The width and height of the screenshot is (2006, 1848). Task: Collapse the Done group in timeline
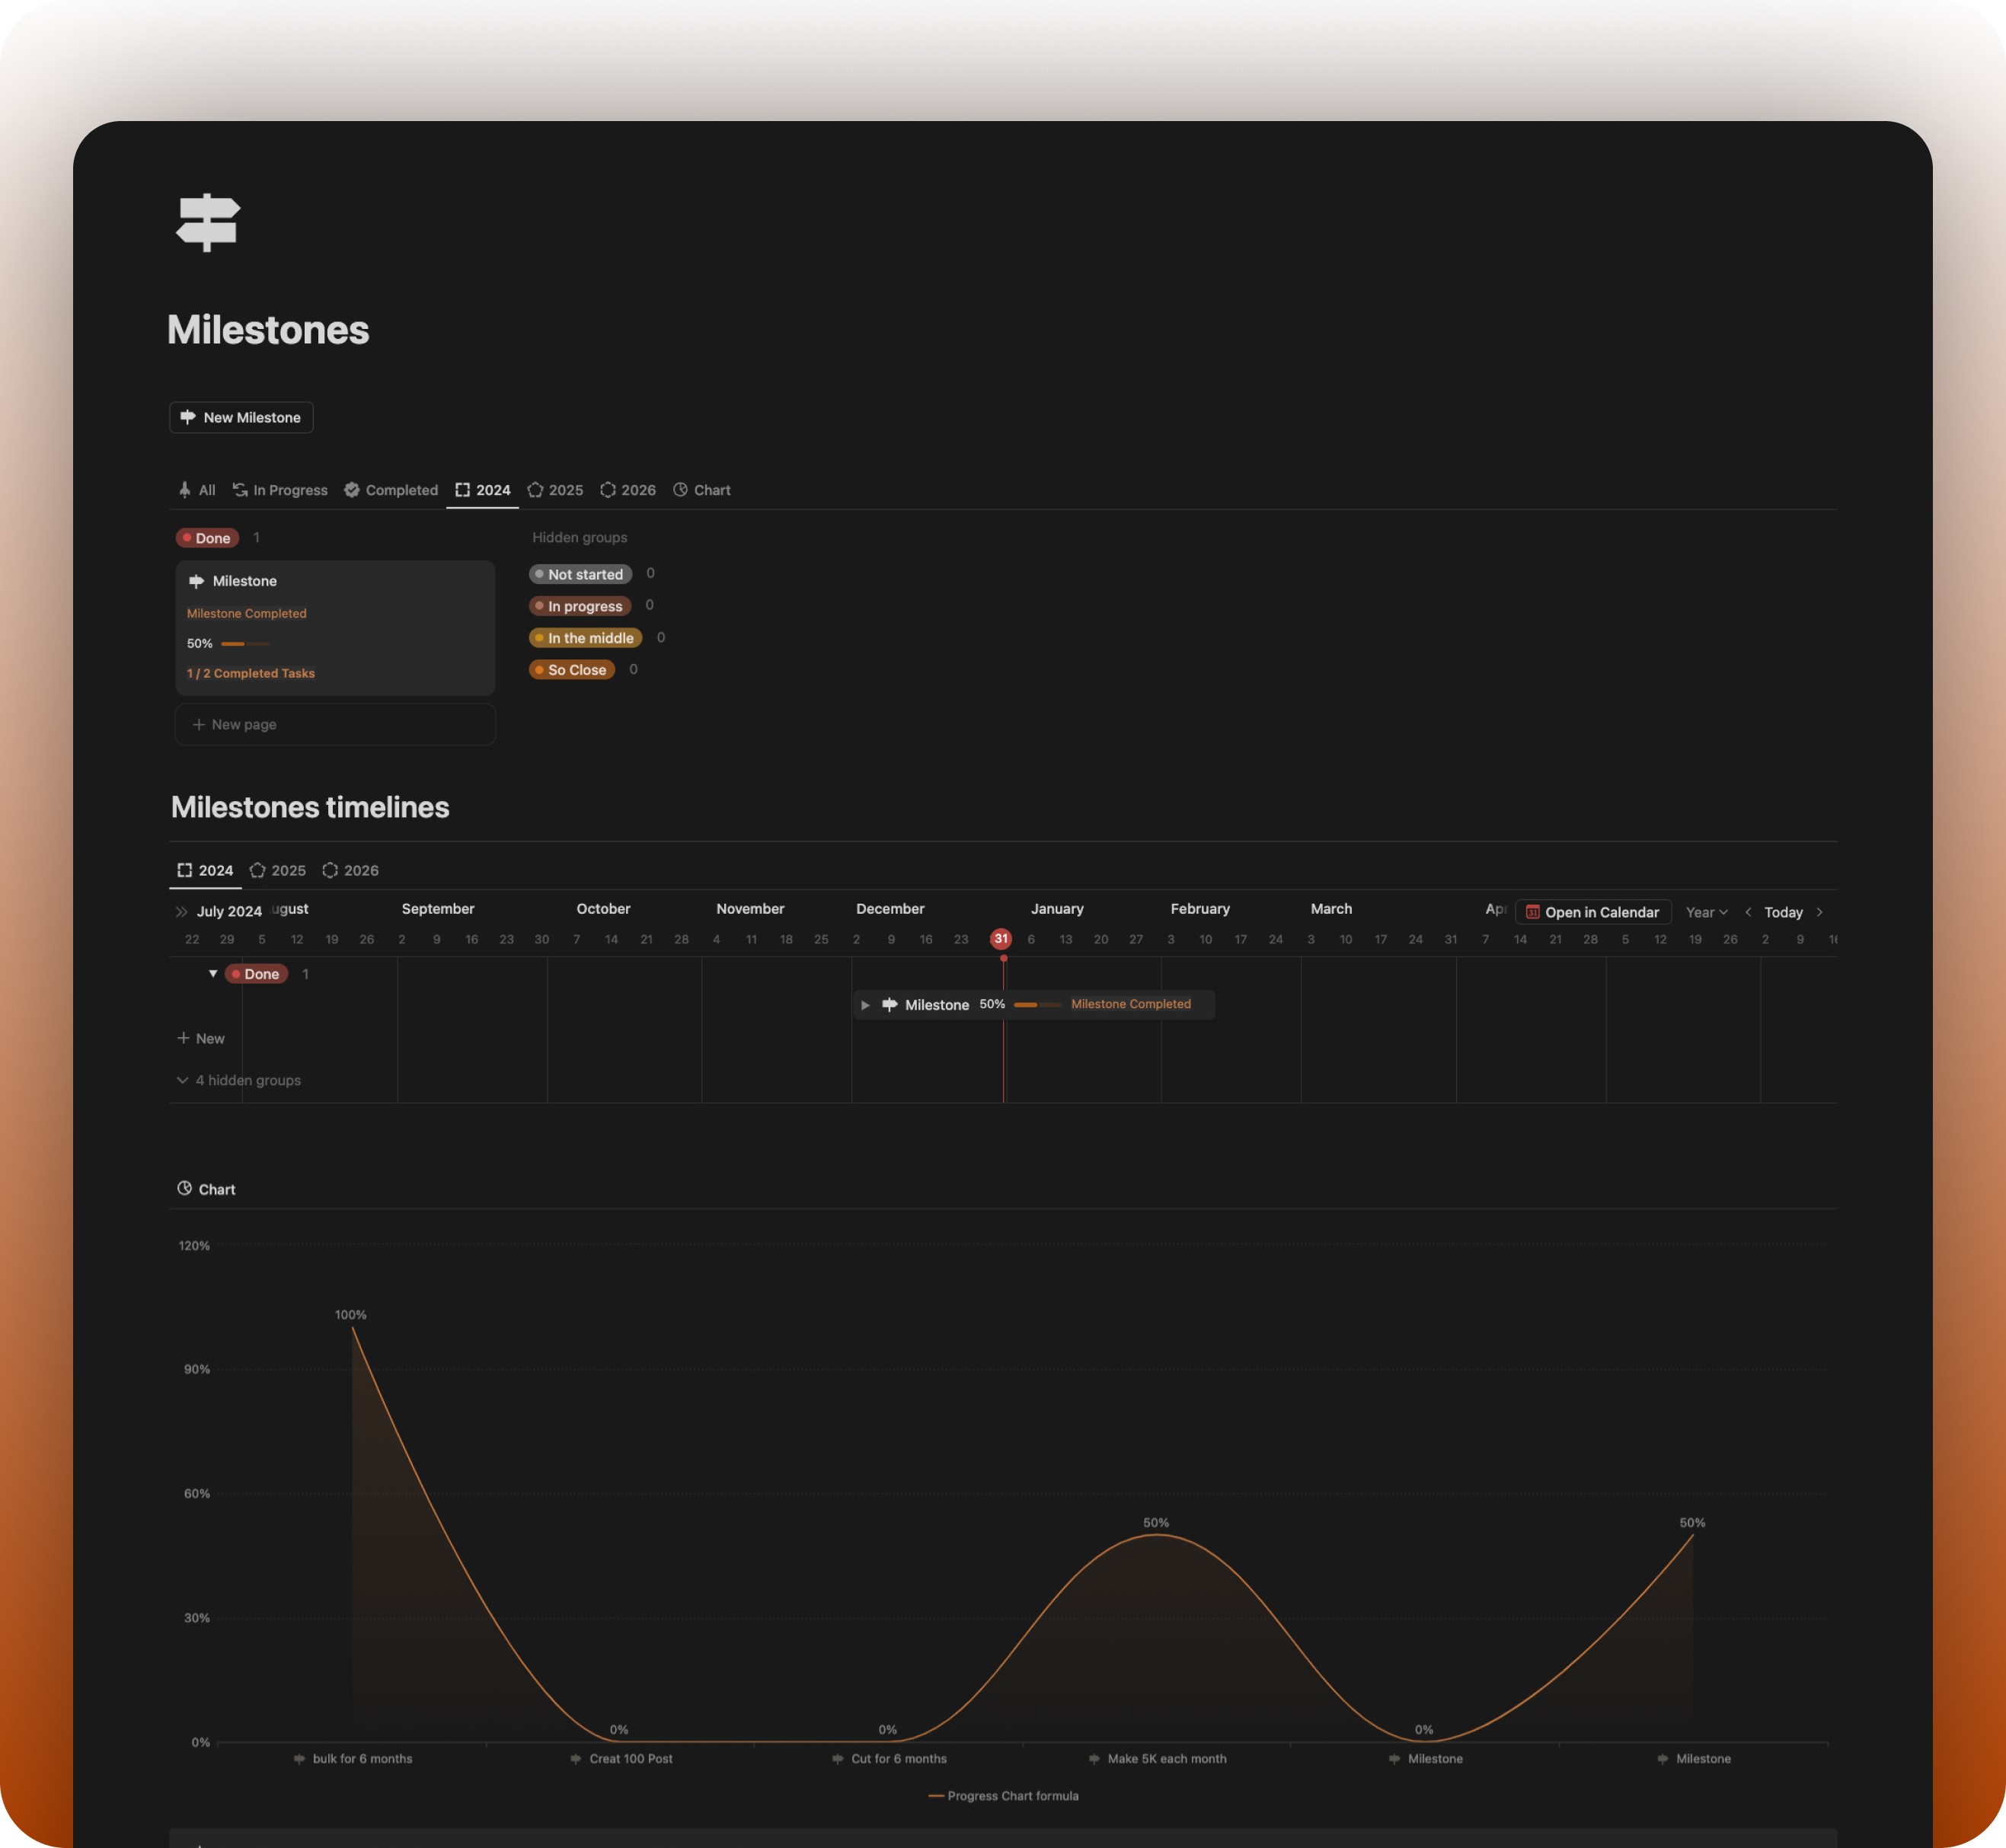point(213,973)
